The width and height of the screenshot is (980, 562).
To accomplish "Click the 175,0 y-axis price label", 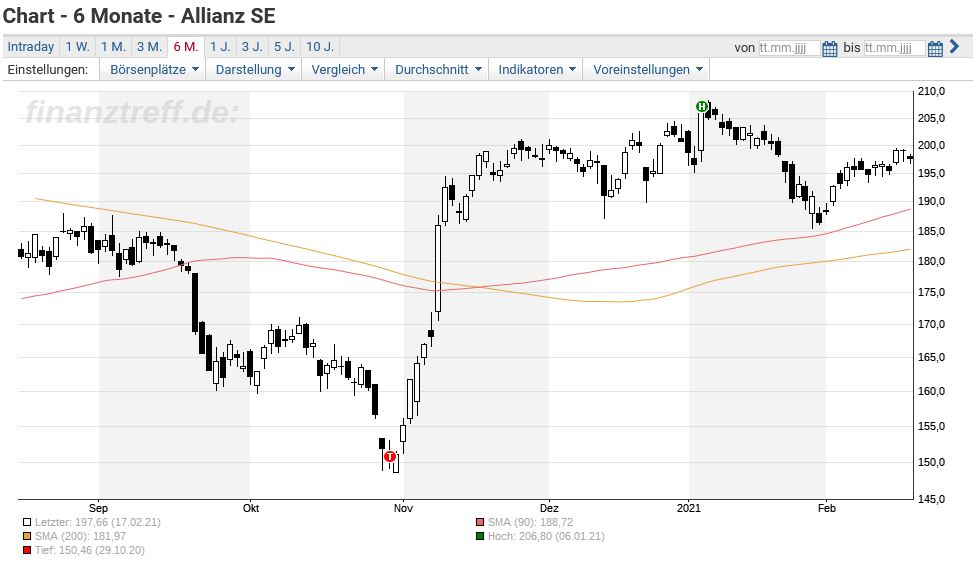I will (x=931, y=293).
